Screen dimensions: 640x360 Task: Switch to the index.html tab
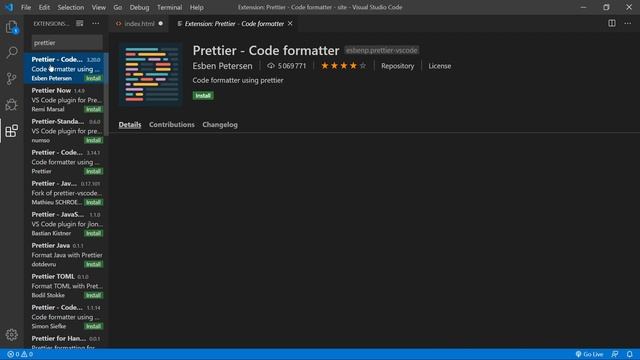tap(139, 24)
